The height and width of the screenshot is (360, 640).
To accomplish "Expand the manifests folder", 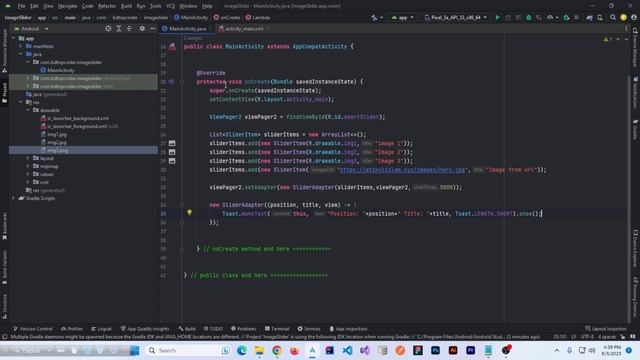I will (21, 46).
